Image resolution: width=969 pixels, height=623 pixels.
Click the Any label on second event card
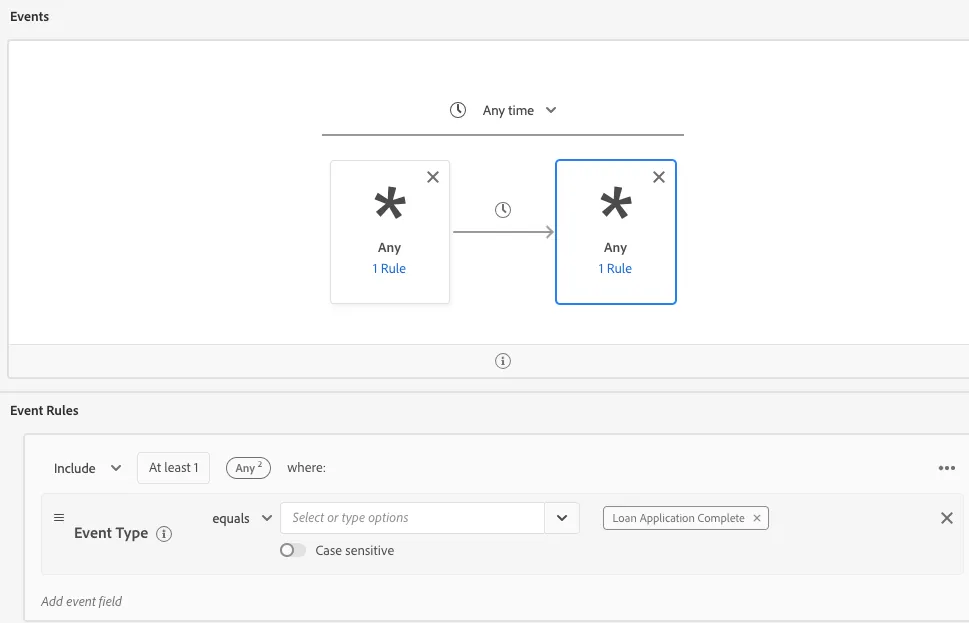[x=616, y=248]
